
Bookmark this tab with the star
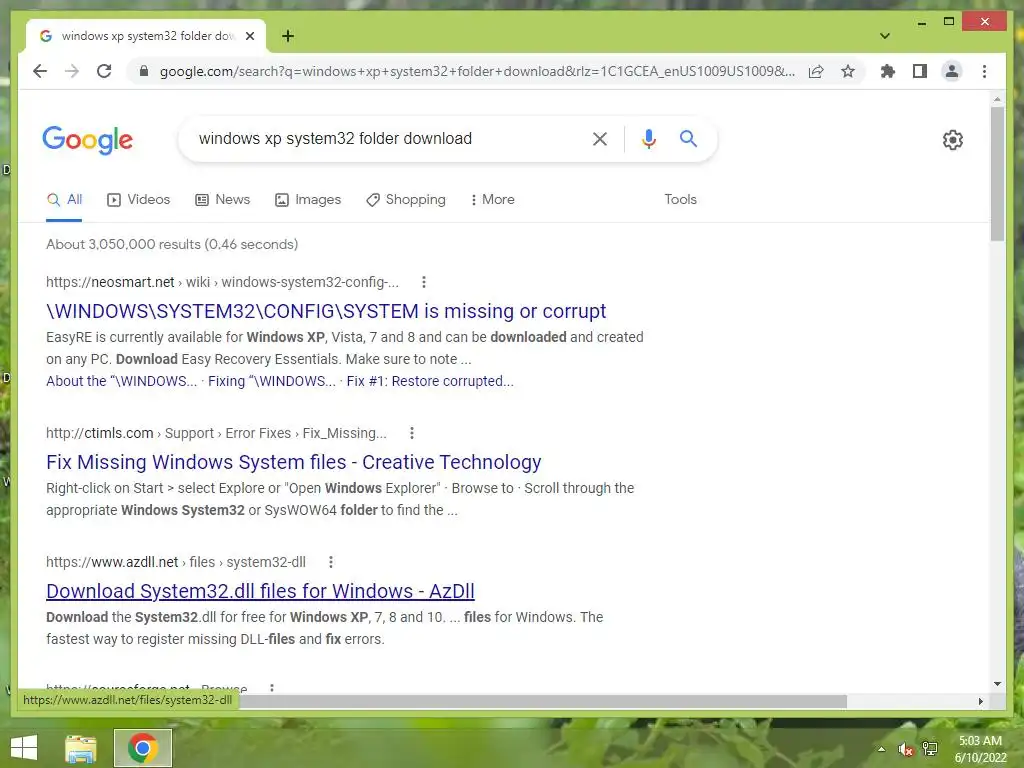(848, 71)
